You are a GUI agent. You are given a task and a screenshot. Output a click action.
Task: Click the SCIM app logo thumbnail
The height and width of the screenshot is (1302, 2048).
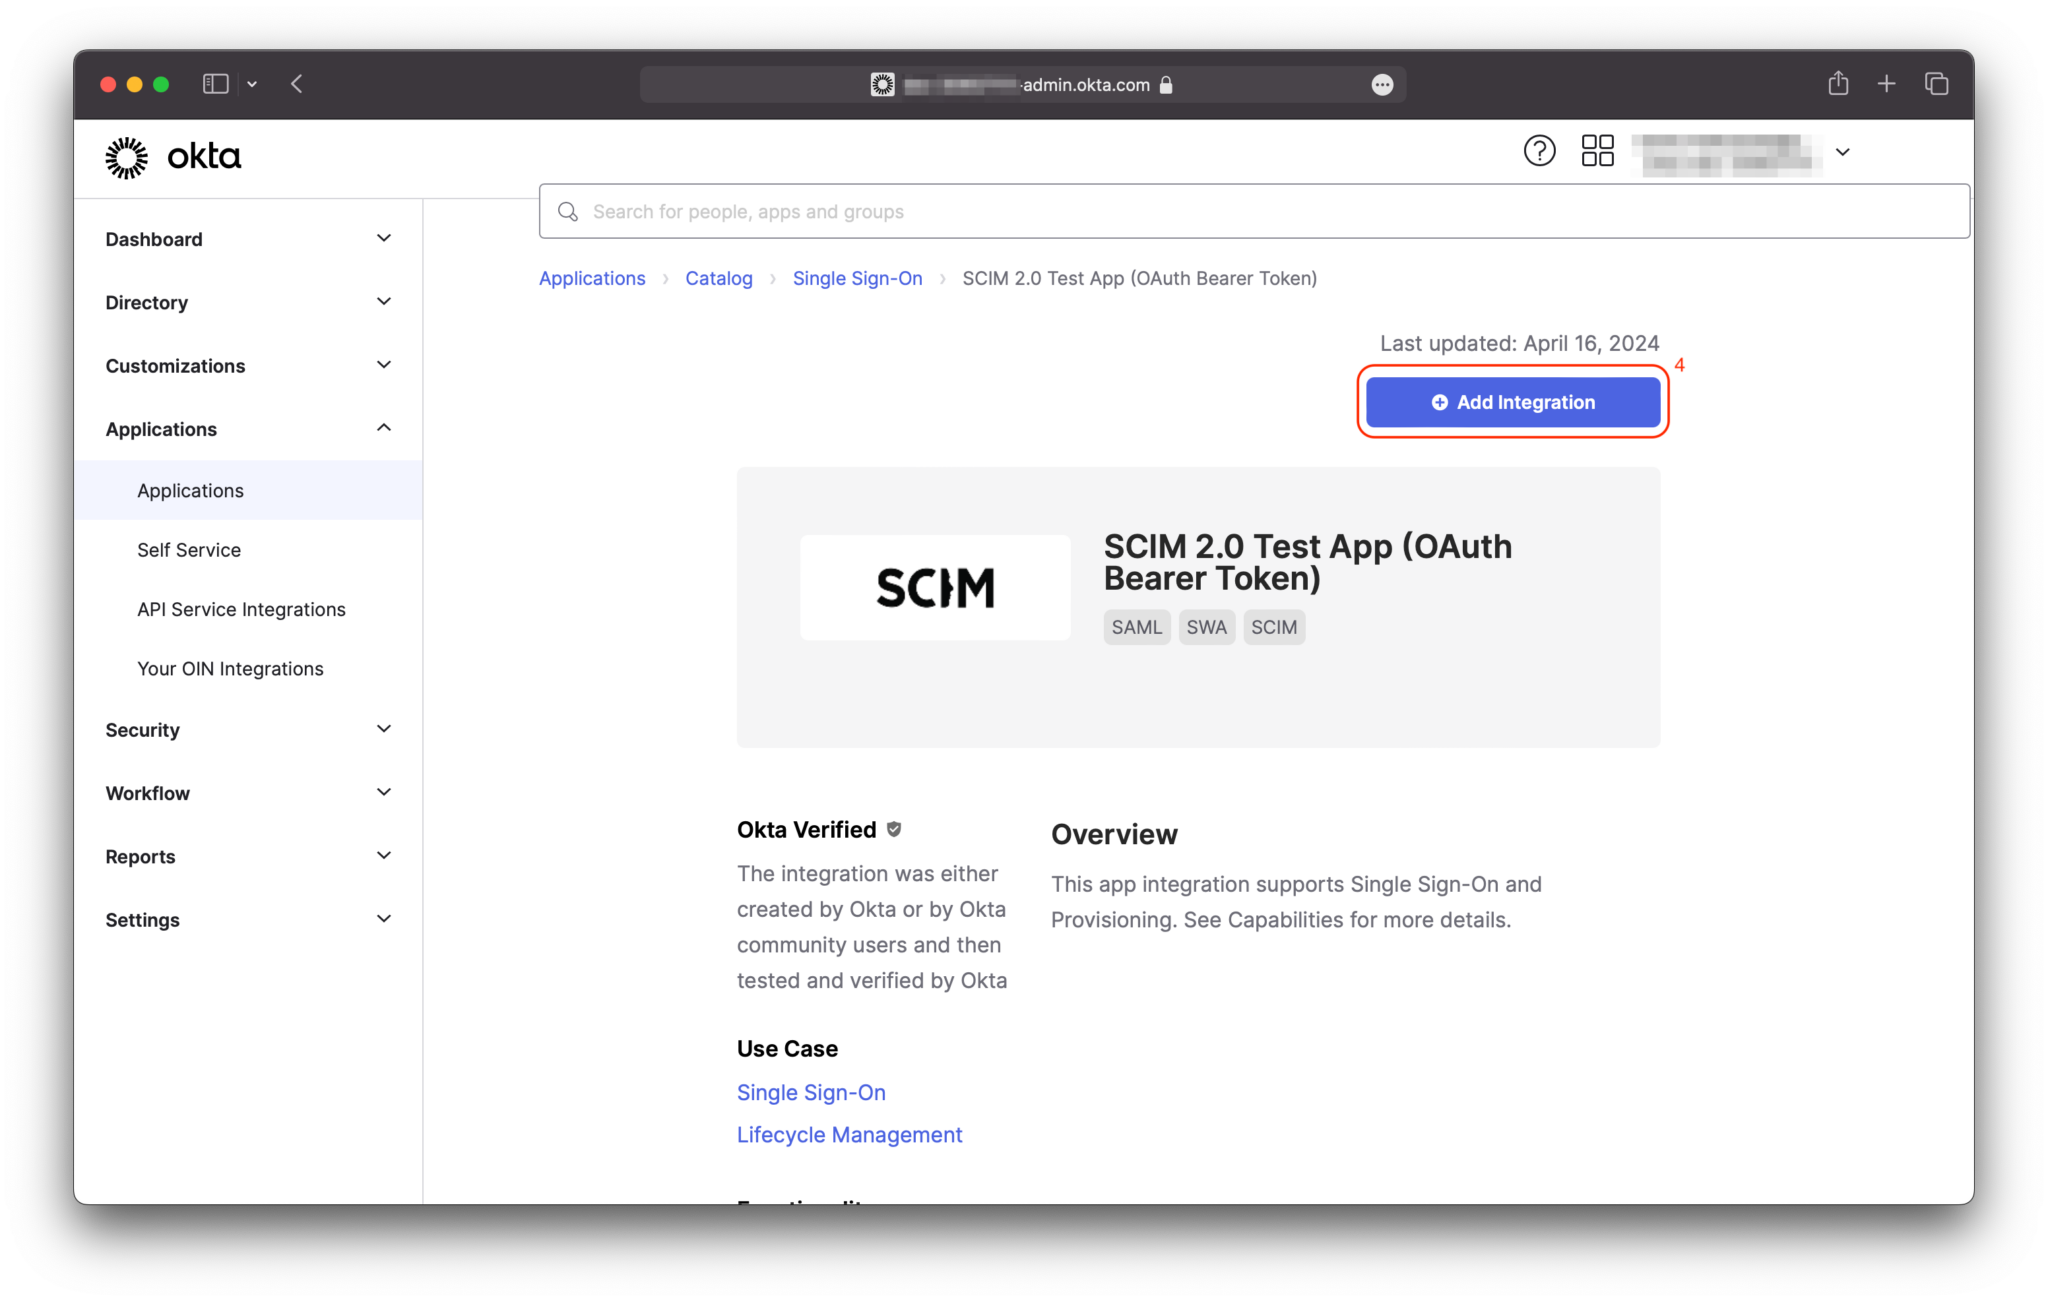[x=934, y=588]
